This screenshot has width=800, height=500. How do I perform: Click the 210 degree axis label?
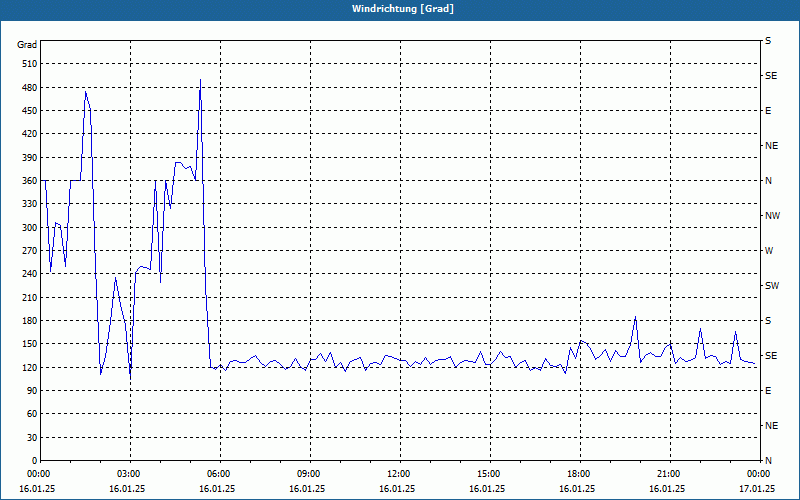[x=31, y=297]
